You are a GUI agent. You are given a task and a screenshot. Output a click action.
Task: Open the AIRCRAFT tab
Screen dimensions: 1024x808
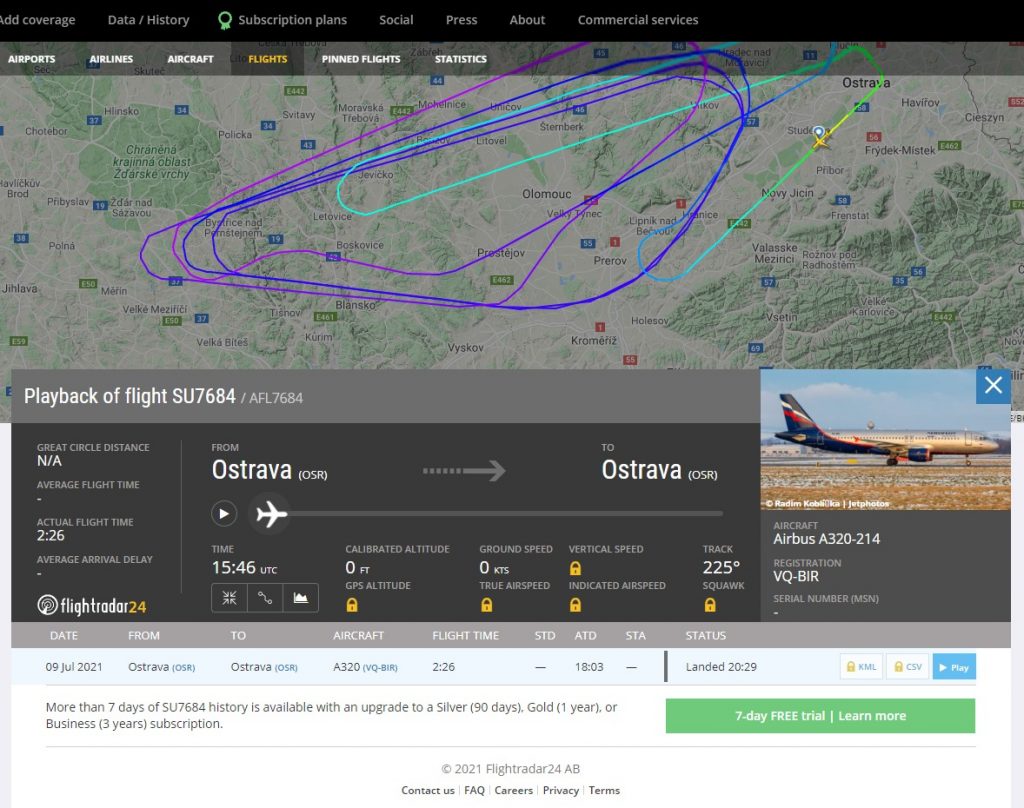[190, 59]
